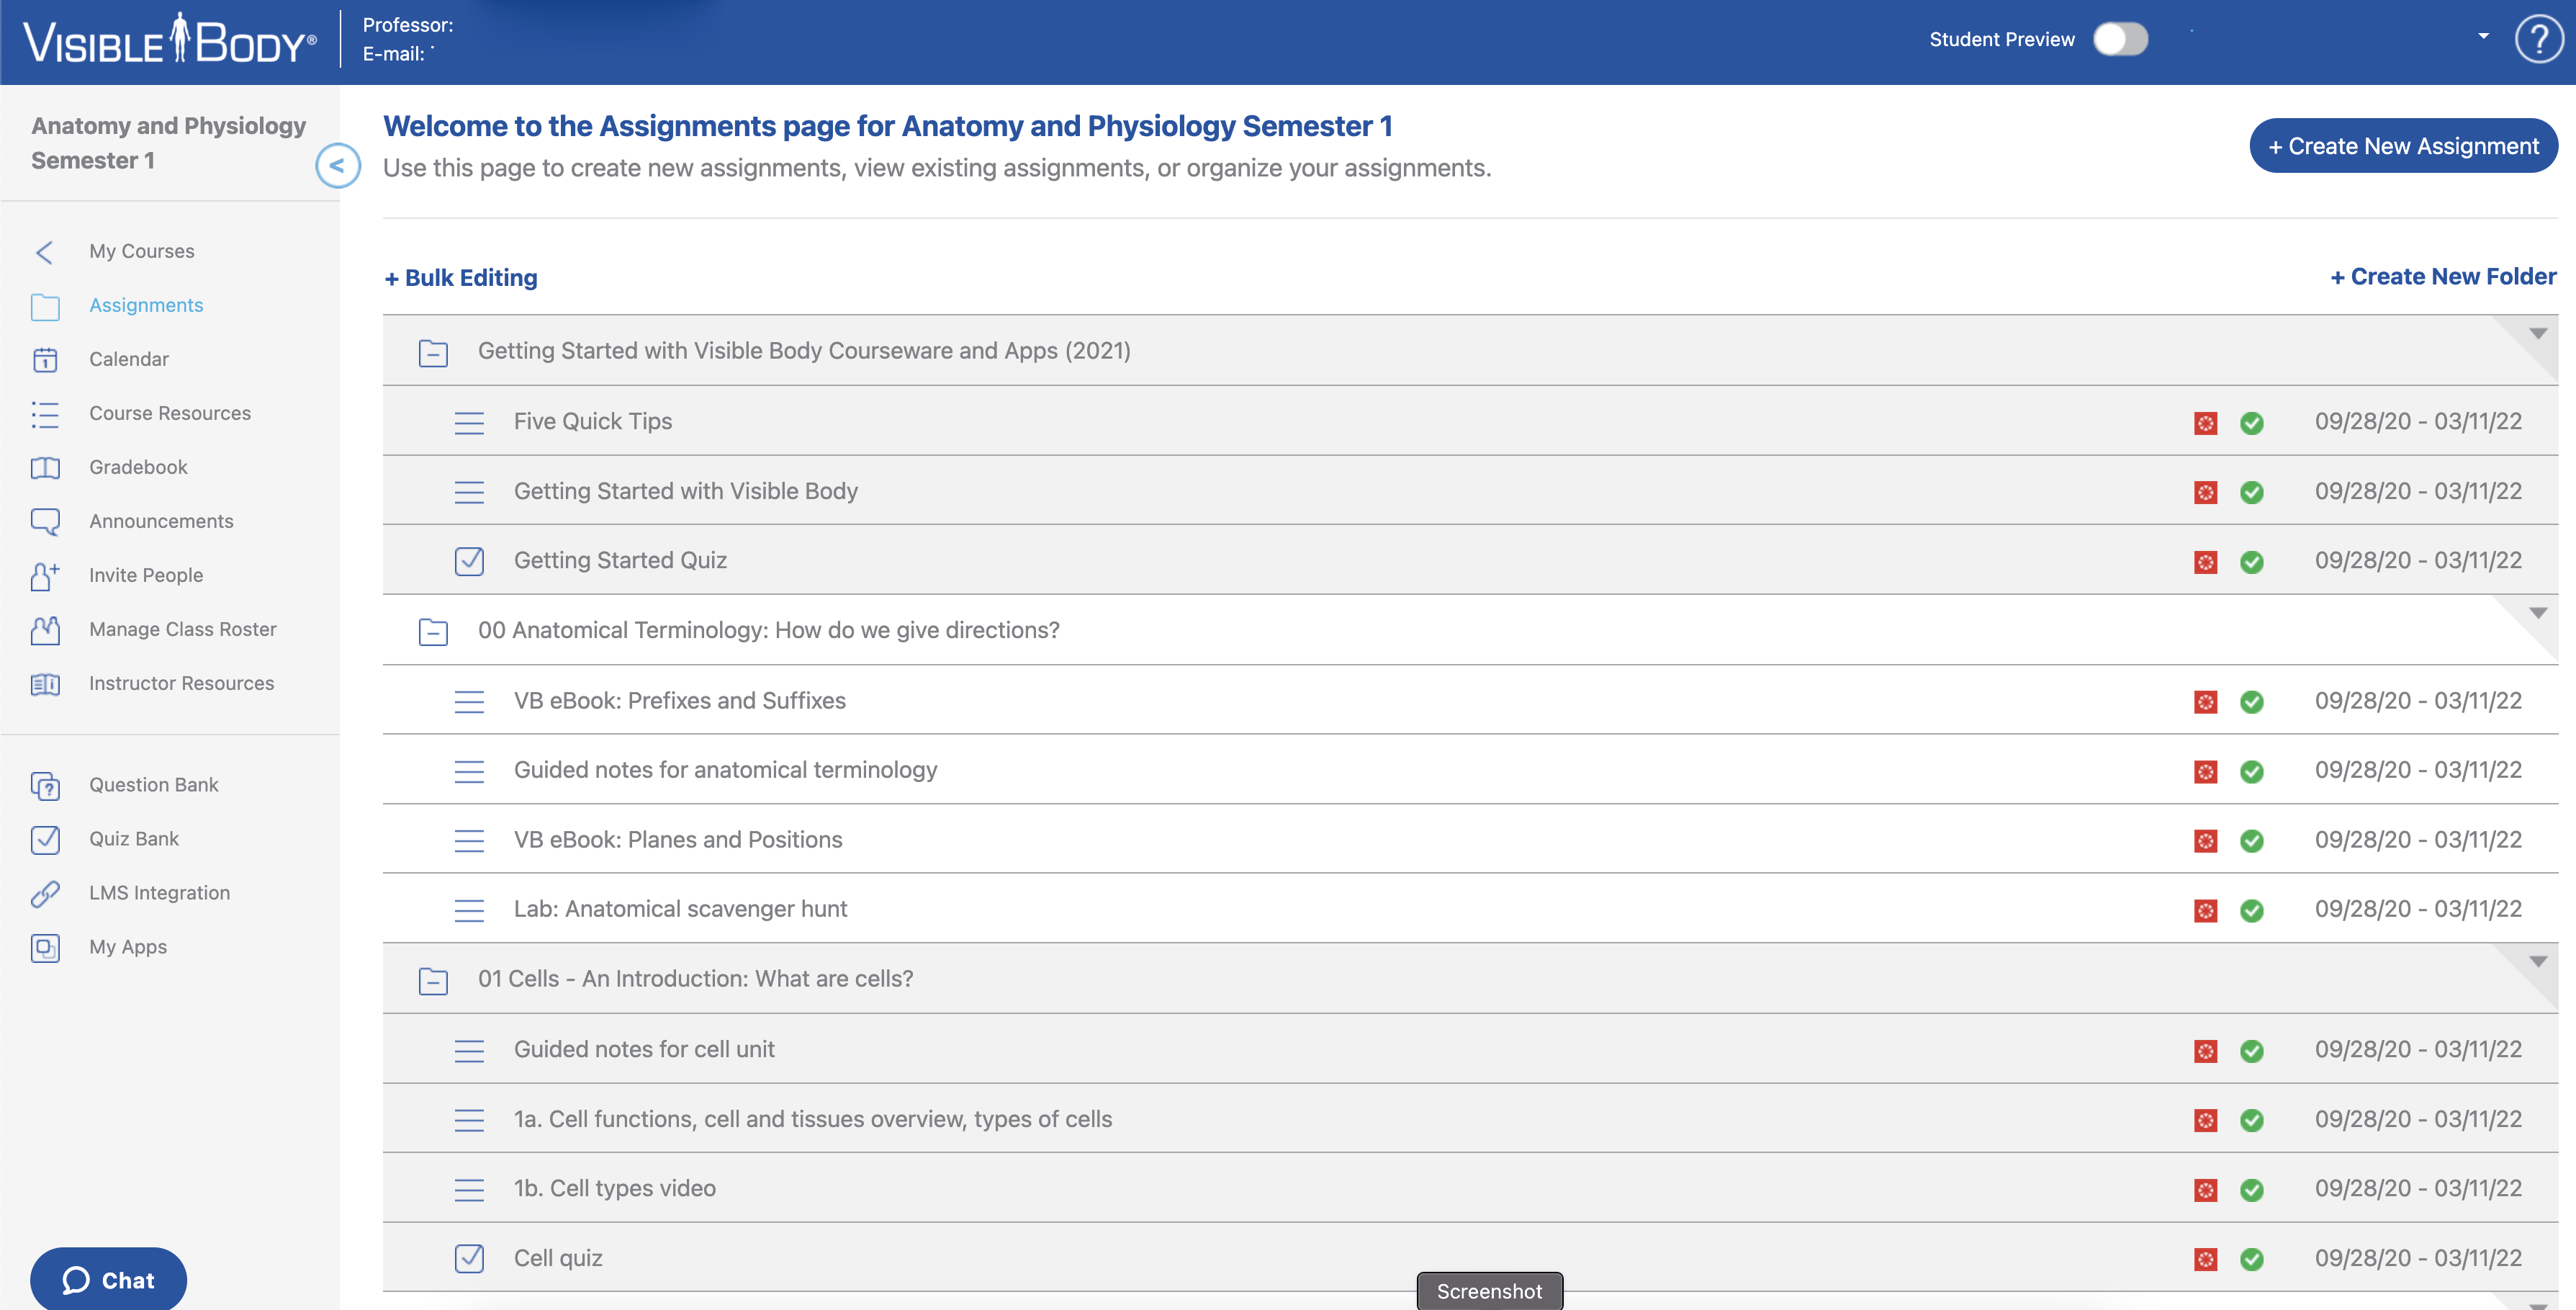Image resolution: width=2576 pixels, height=1310 pixels.
Task: Open Announcements in the sidebar
Action: pyautogui.click(x=46, y=521)
